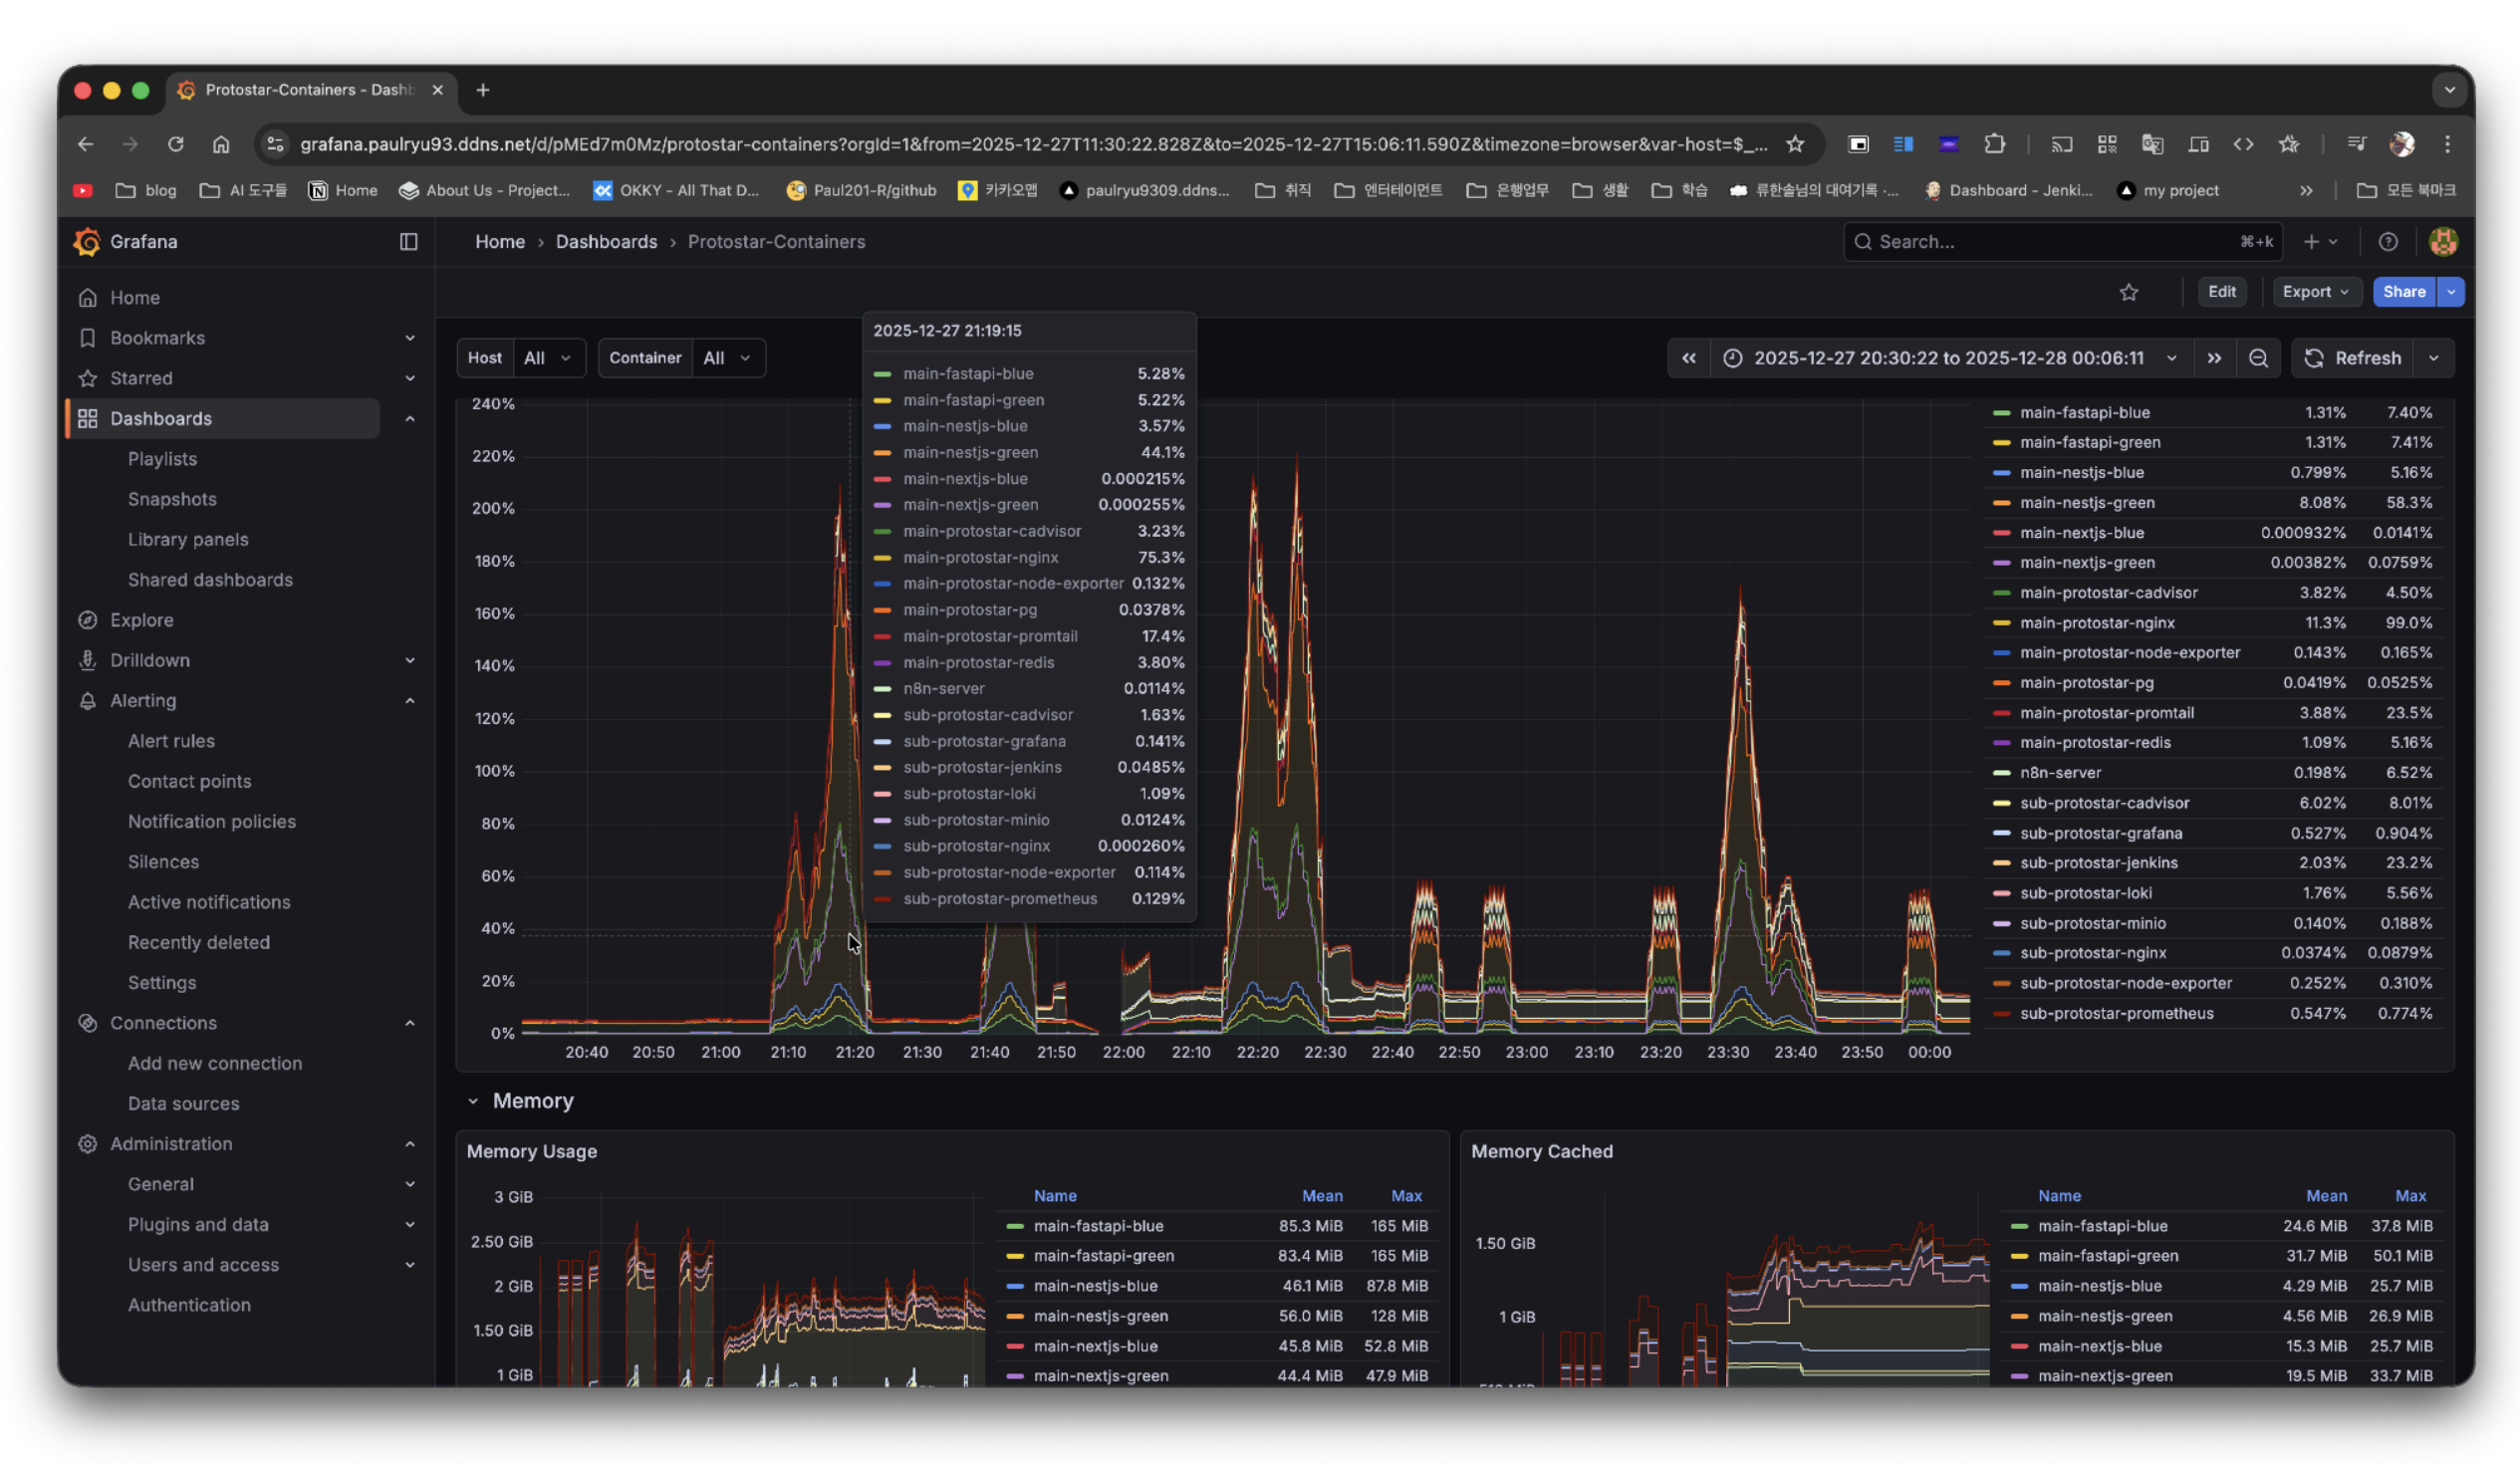Open Alert rules in sidebar menu
Viewport: 2520px width, 1464px height.
171,741
